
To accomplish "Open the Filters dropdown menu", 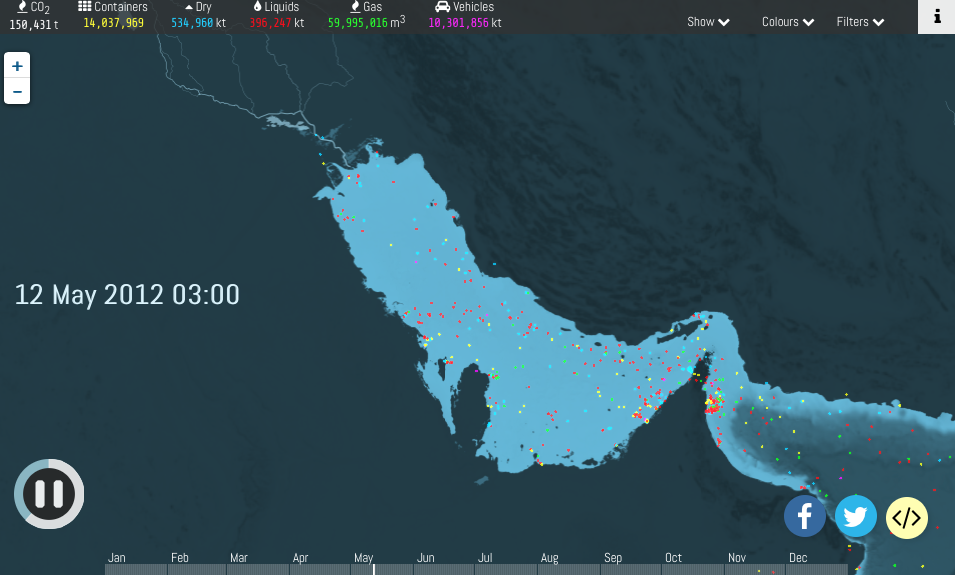I will (860, 22).
